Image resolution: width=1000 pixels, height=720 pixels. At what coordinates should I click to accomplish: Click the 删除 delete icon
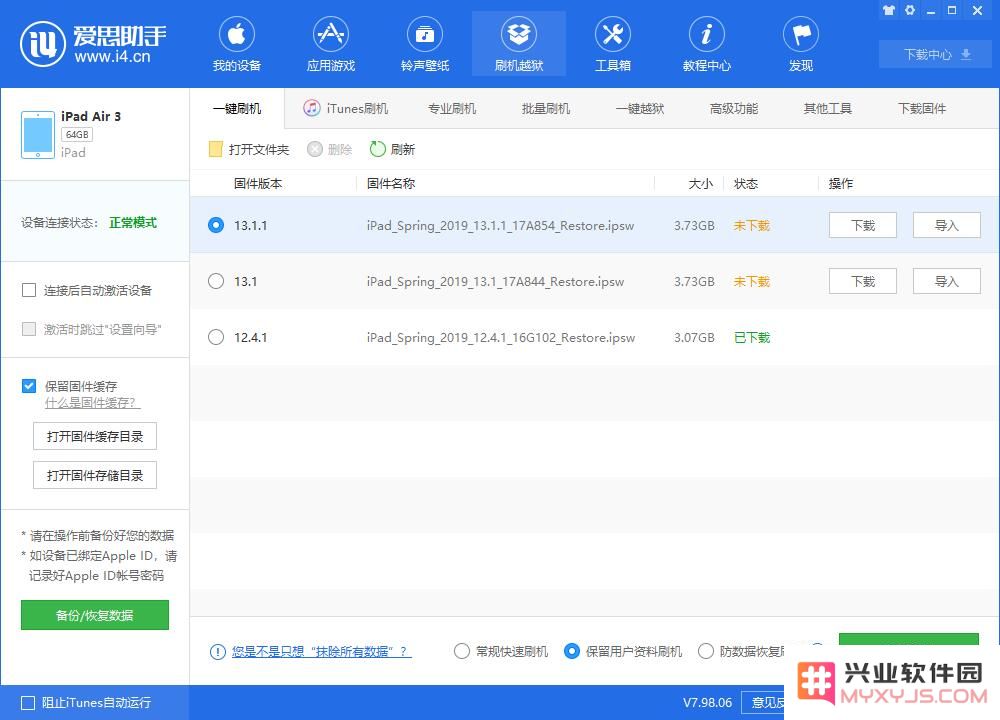point(314,149)
